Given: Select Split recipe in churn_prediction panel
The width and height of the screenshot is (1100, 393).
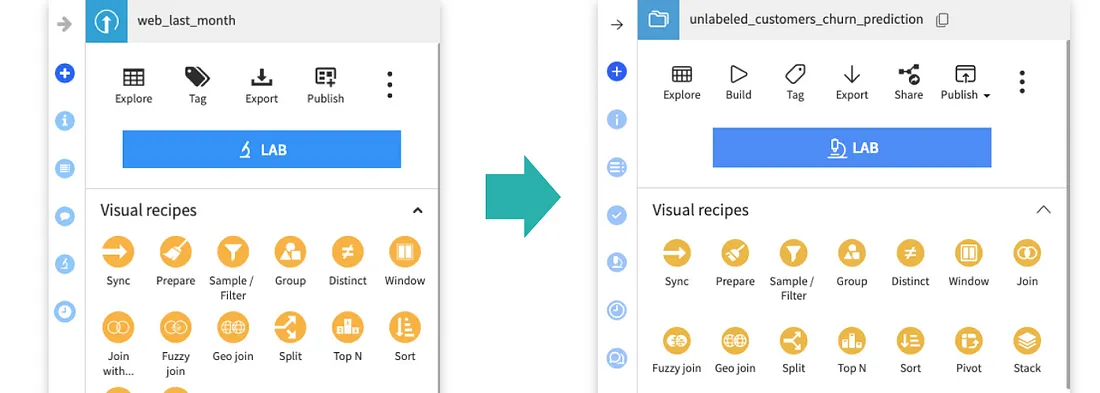Looking at the screenshot, I should 793,340.
